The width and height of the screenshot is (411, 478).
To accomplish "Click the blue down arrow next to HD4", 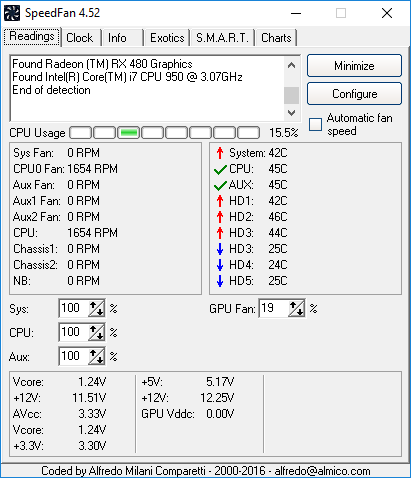I will 220,265.
